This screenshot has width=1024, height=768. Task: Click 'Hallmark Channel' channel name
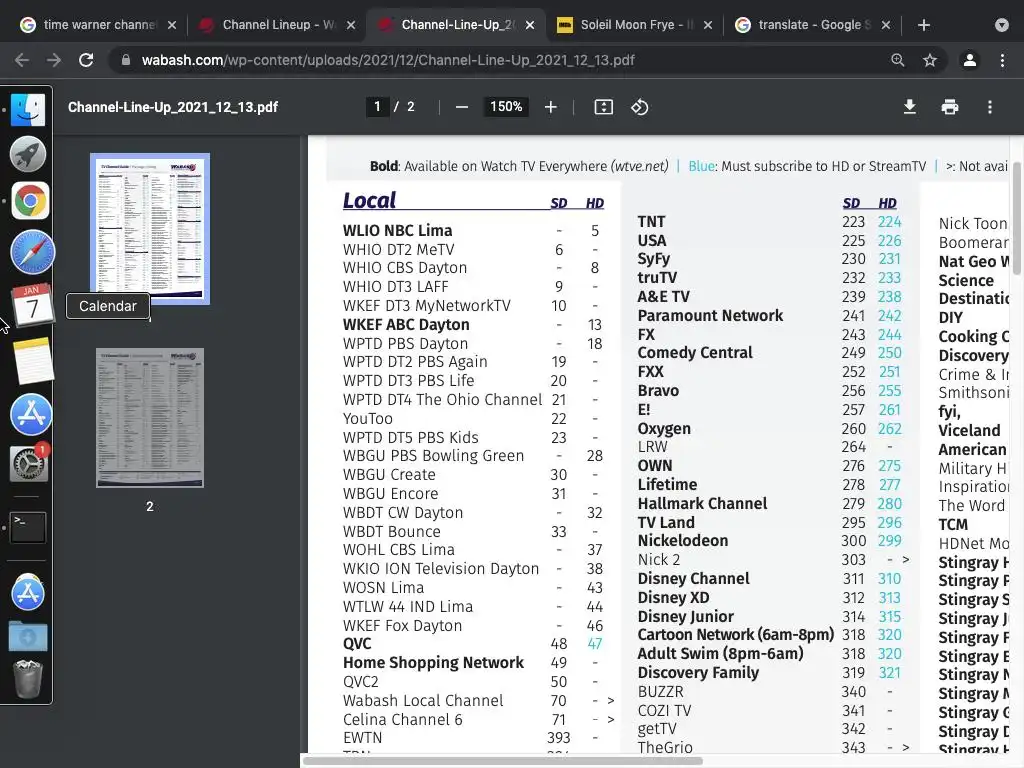pyautogui.click(x=702, y=504)
